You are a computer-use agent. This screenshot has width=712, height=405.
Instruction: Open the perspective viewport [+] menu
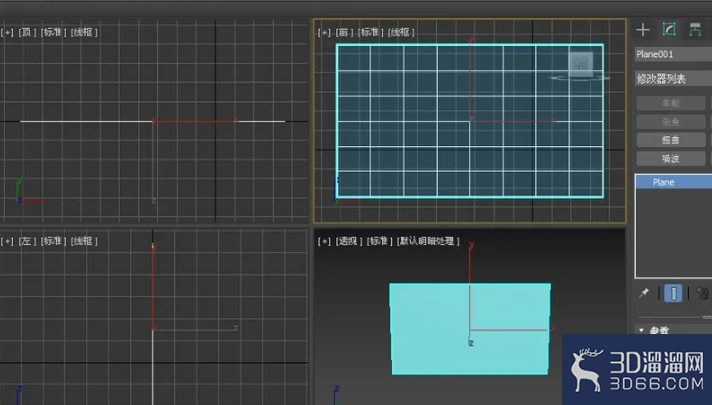(324, 241)
